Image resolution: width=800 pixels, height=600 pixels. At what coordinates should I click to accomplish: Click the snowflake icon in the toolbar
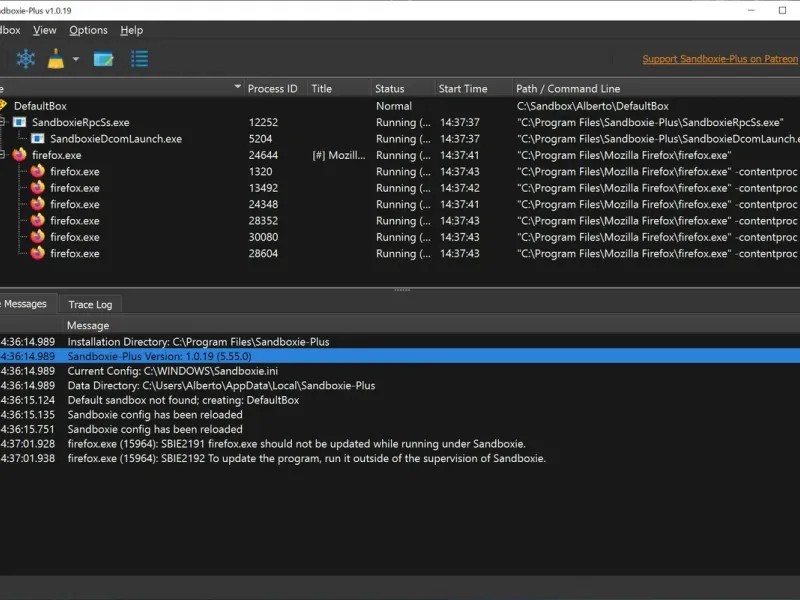(x=26, y=59)
